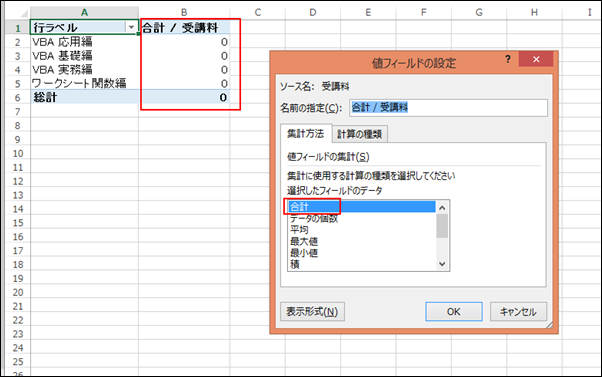Screen dimensions: 602x377
Task: Select 平均 in the list
Action: (362, 230)
